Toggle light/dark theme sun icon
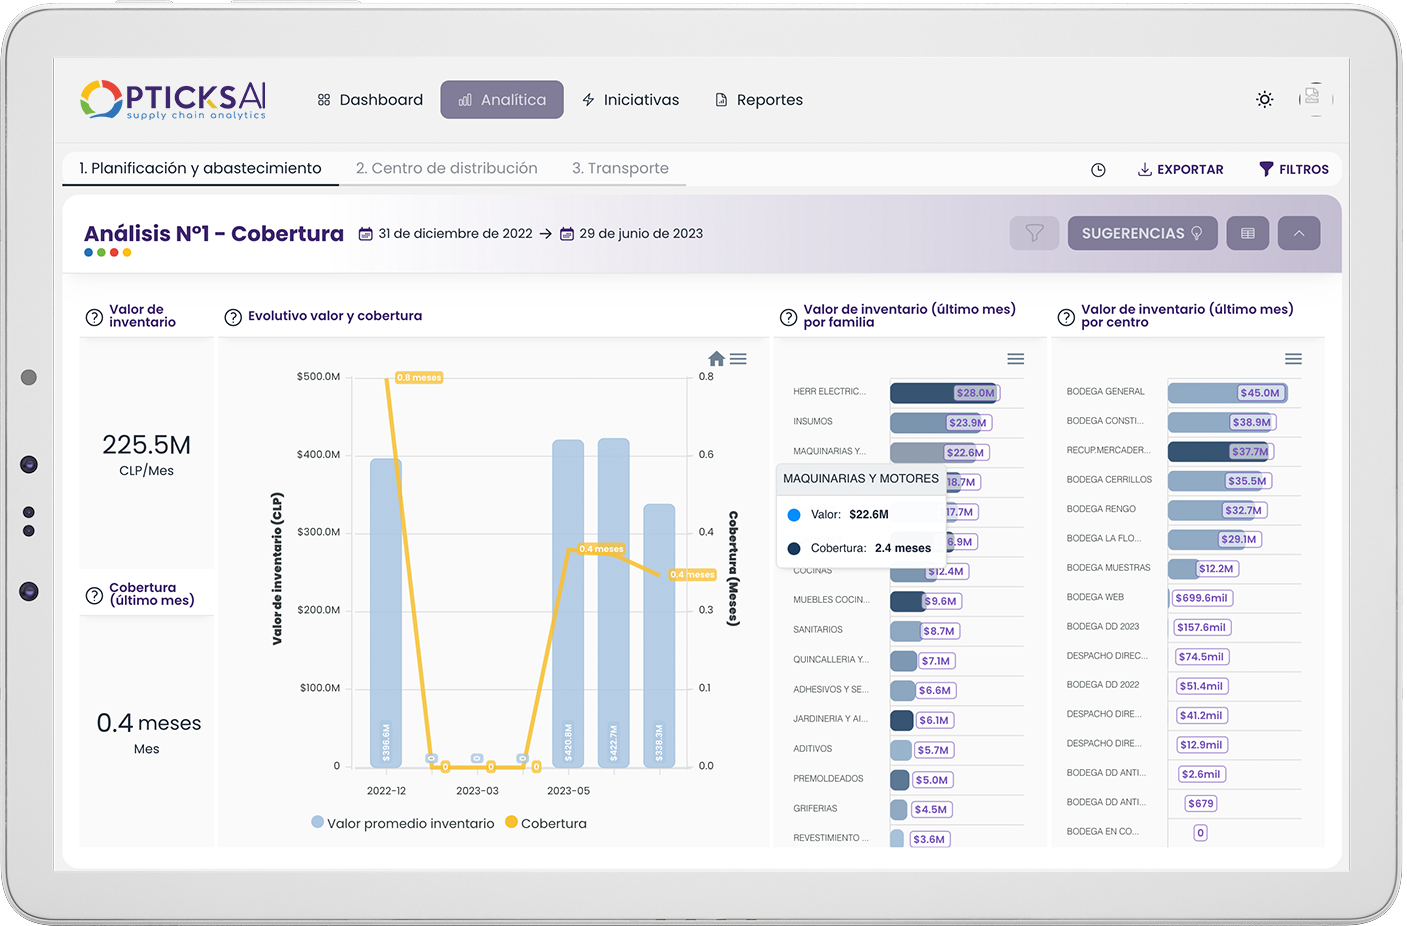Screen dimensions: 1407x926 [1264, 99]
